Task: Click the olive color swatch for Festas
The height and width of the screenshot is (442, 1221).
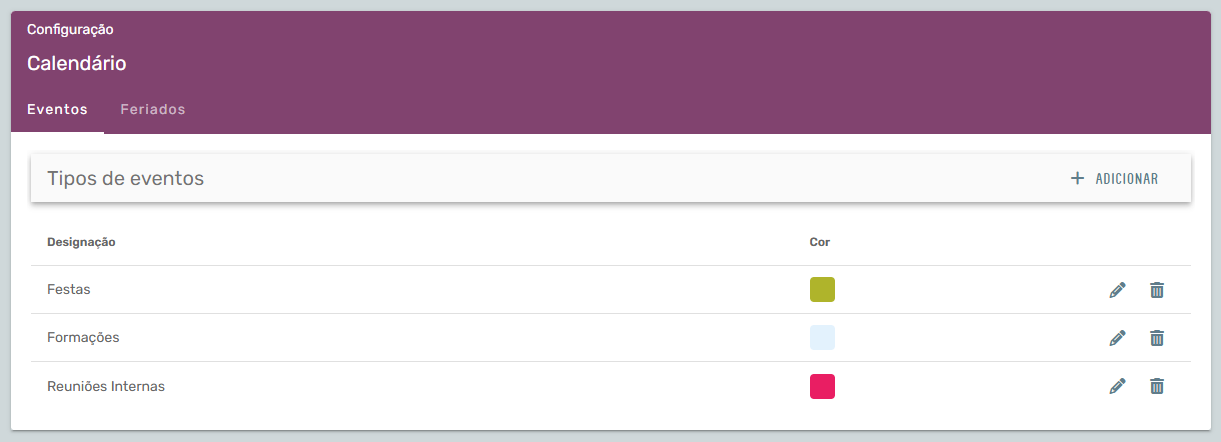Action: [822, 290]
